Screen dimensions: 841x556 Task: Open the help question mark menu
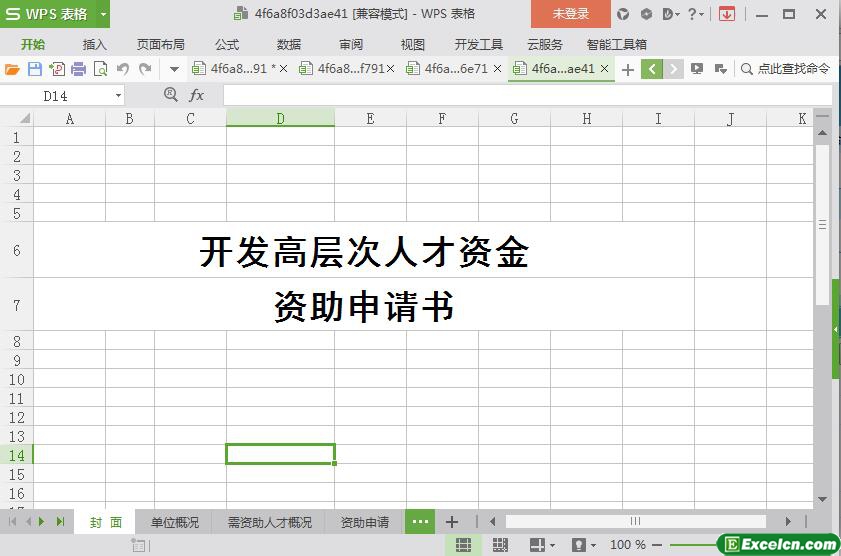point(695,14)
